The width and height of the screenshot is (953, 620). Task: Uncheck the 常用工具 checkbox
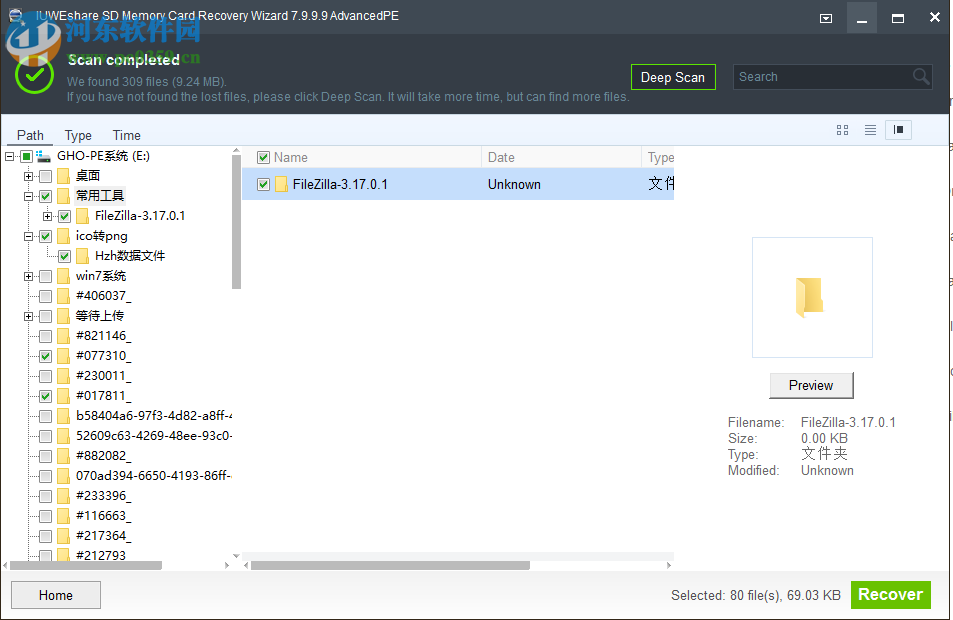(x=45, y=195)
